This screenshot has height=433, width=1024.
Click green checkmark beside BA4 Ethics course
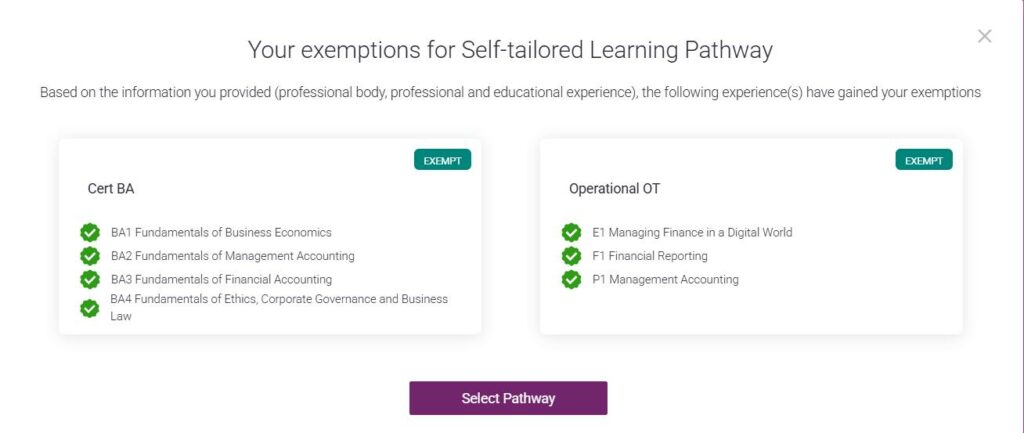90,308
